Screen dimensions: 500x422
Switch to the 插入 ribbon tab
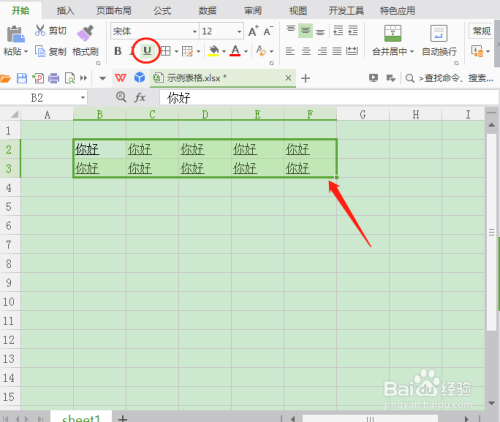65,11
